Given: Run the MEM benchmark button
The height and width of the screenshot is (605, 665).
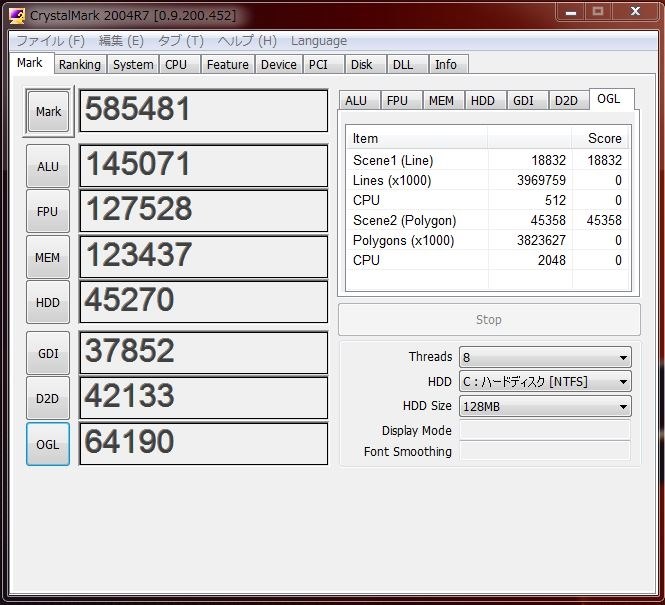Looking at the screenshot, I should pos(48,257).
